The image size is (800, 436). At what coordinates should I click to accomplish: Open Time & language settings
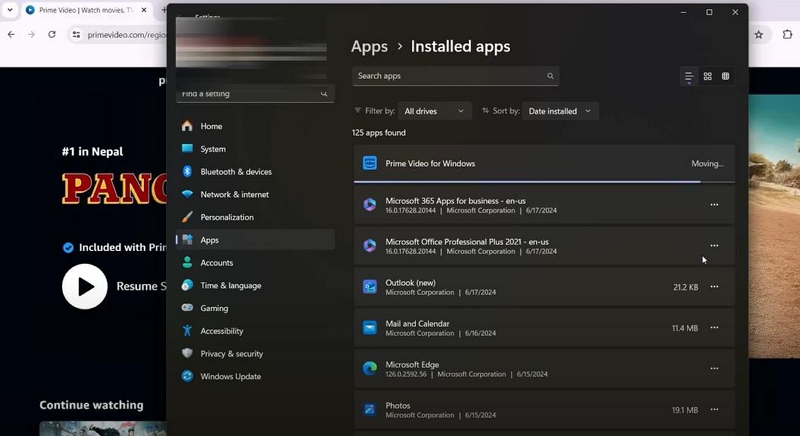[x=255, y=286]
